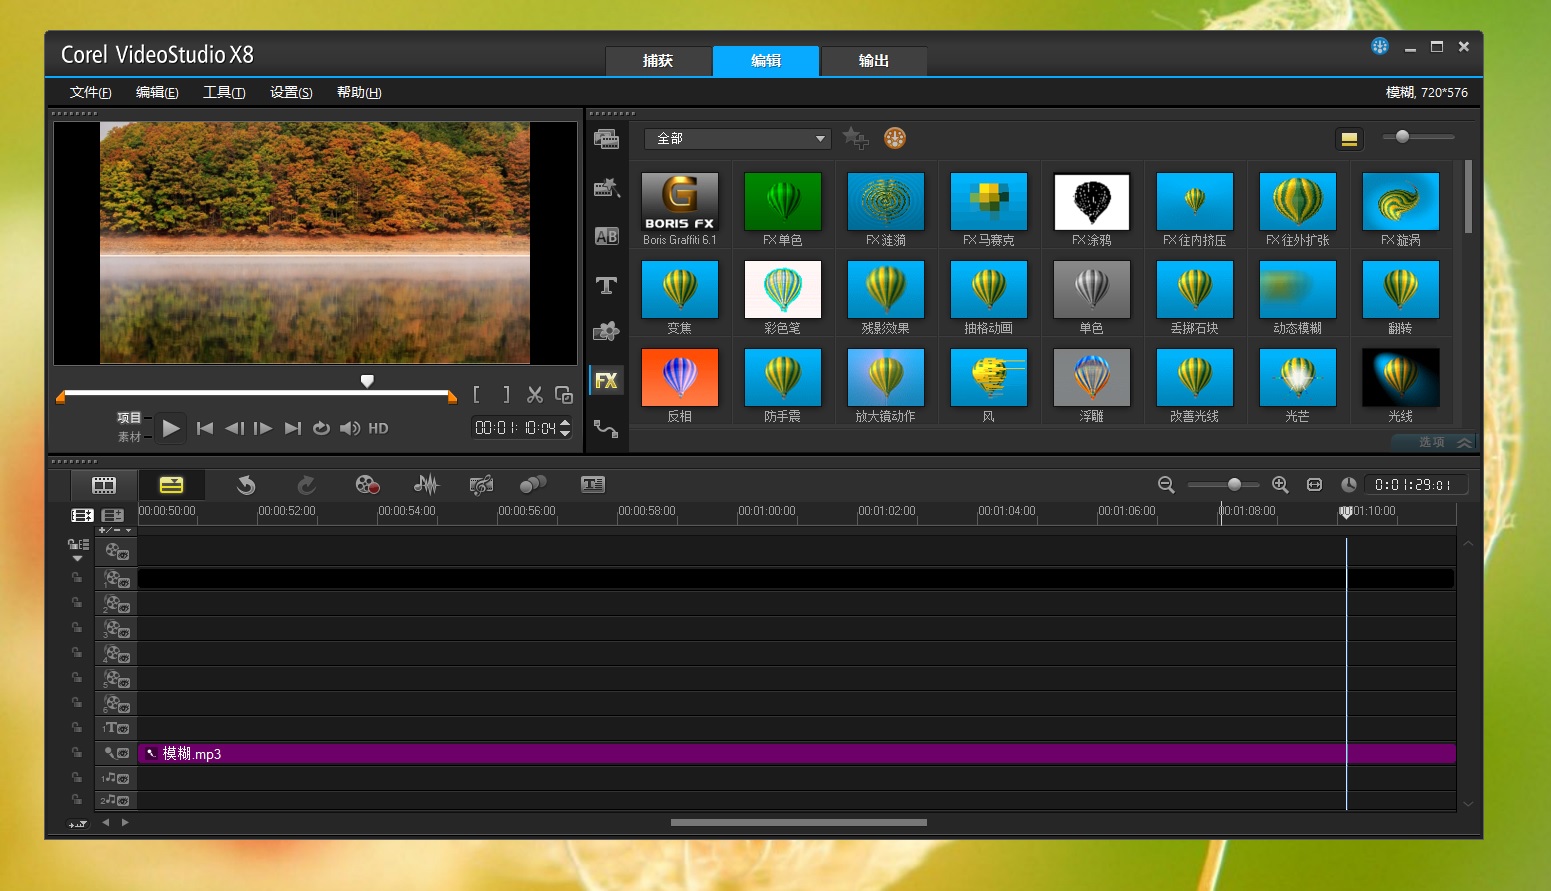Click the scissors Split Clip icon
This screenshot has height=891, width=1551.
[535, 395]
